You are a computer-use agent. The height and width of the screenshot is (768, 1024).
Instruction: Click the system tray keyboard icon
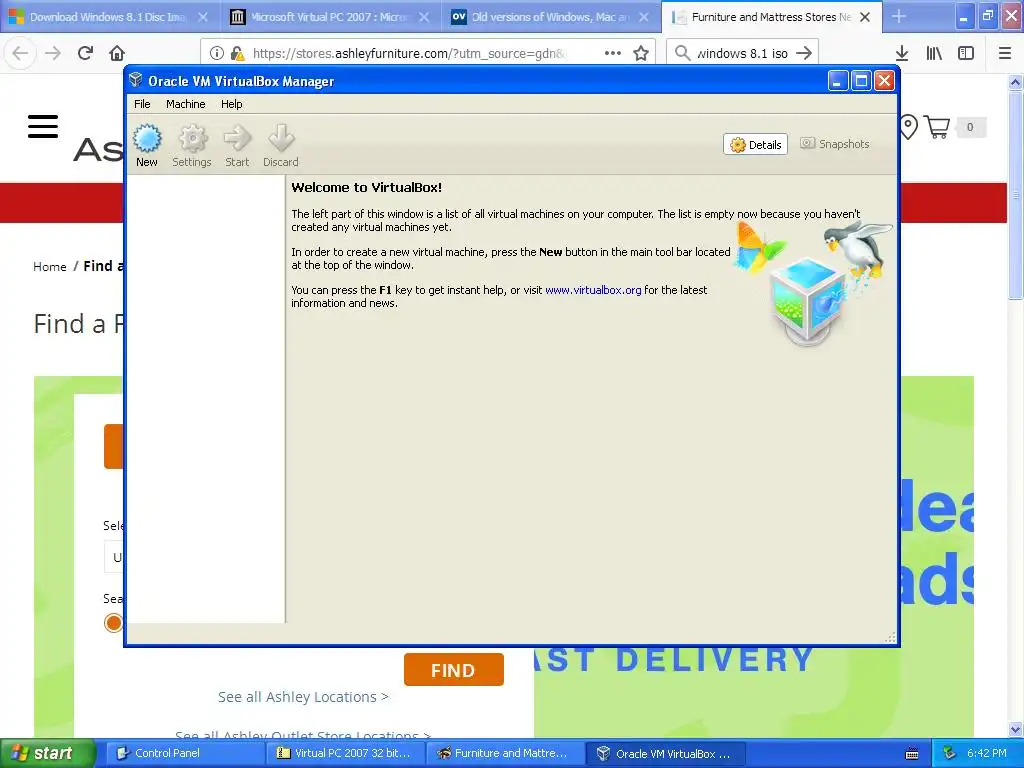coord(912,754)
